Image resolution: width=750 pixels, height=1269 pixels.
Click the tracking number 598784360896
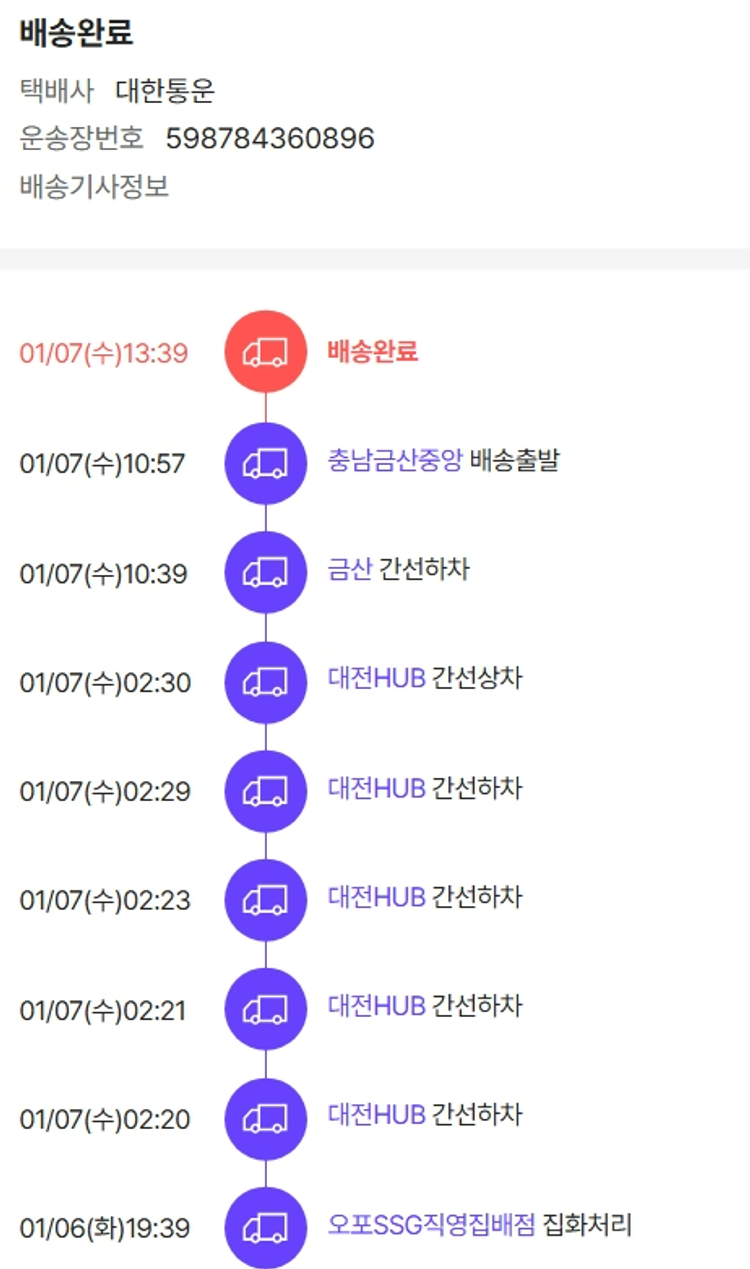click(269, 138)
